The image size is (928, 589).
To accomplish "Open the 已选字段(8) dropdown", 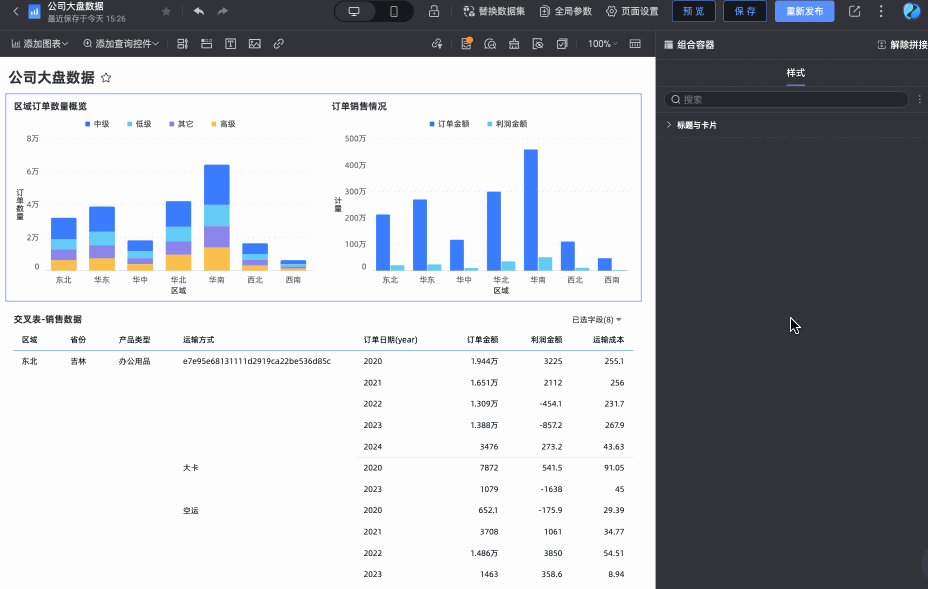I will (597, 320).
